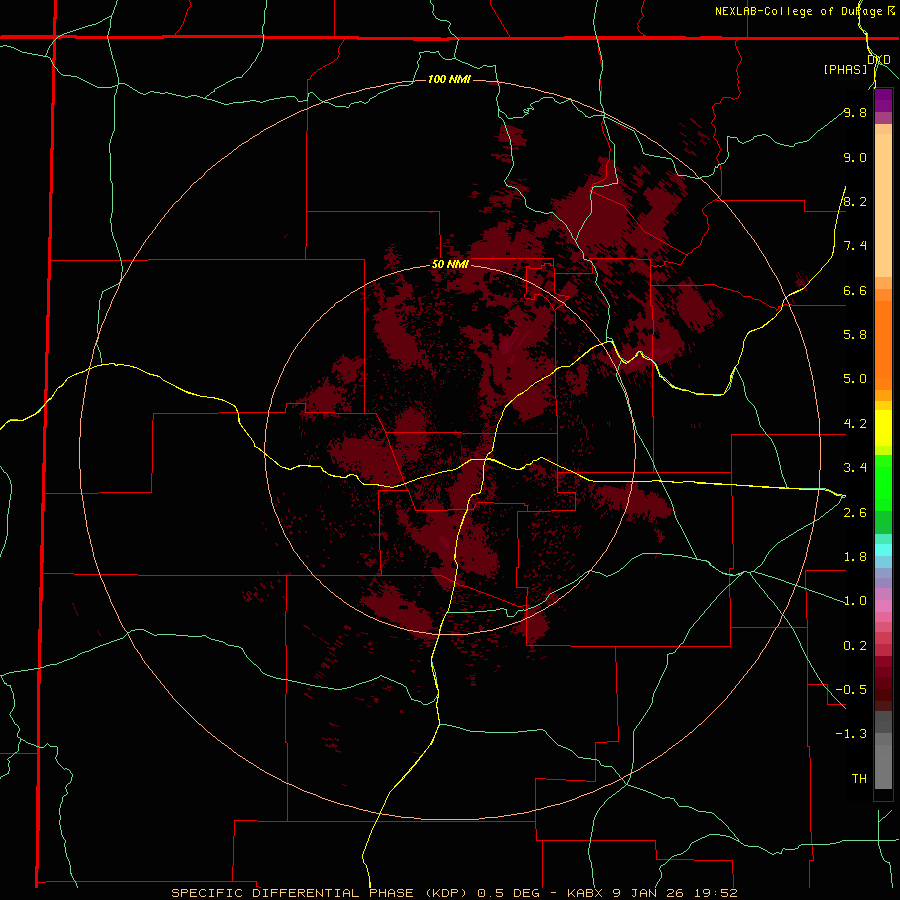Click the 8.2 color scale label
This screenshot has width=900, height=900.
855,201
